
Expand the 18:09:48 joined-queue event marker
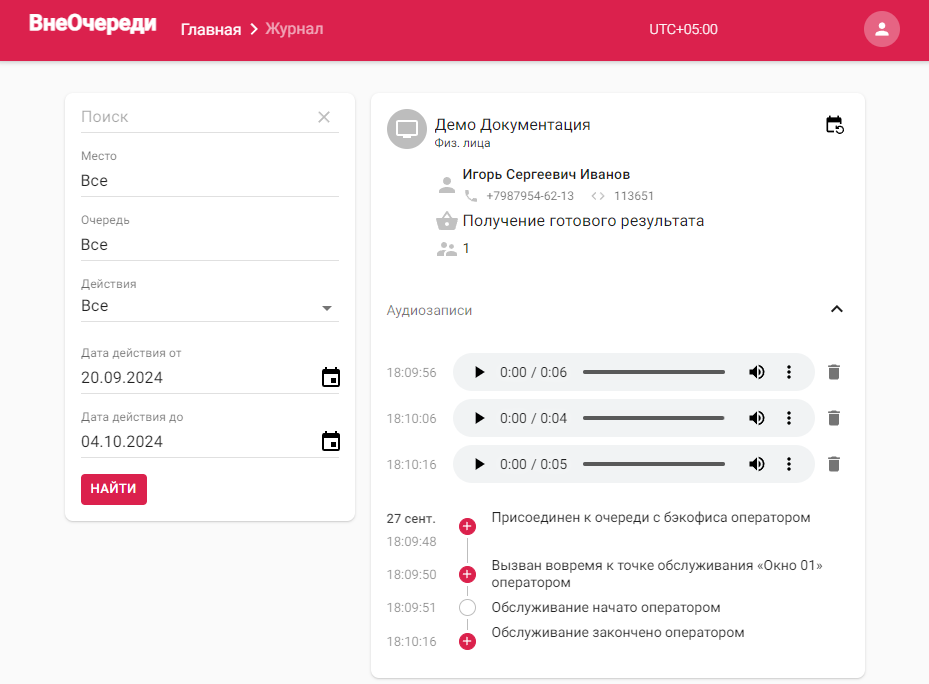[x=467, y=526]
